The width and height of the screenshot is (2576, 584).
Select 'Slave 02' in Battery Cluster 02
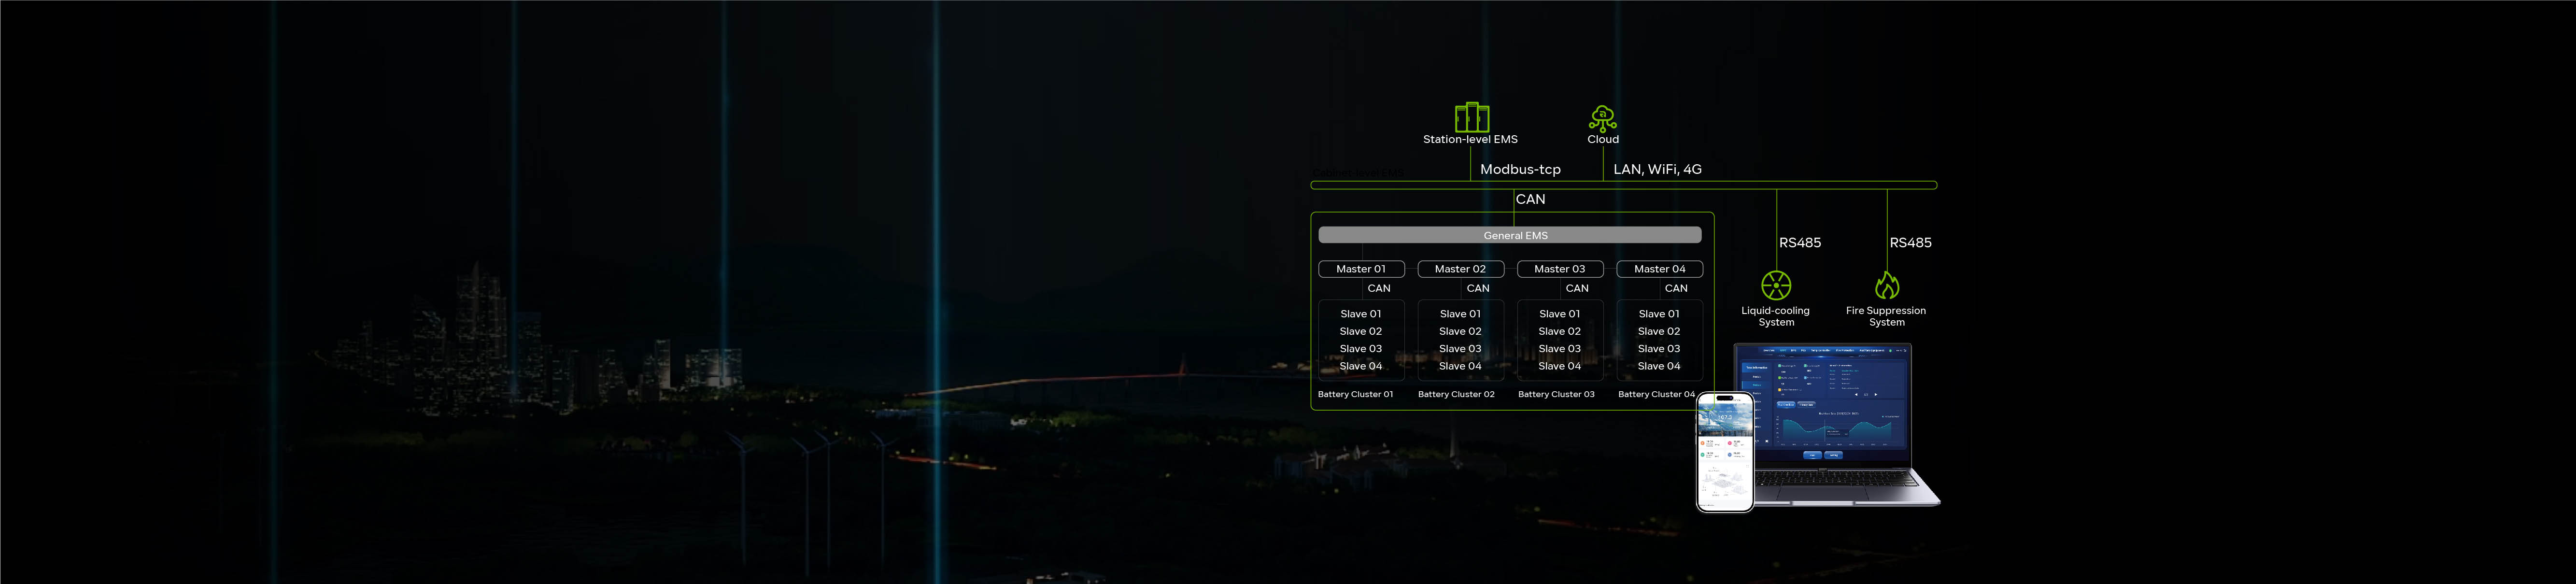point(1460,331)
